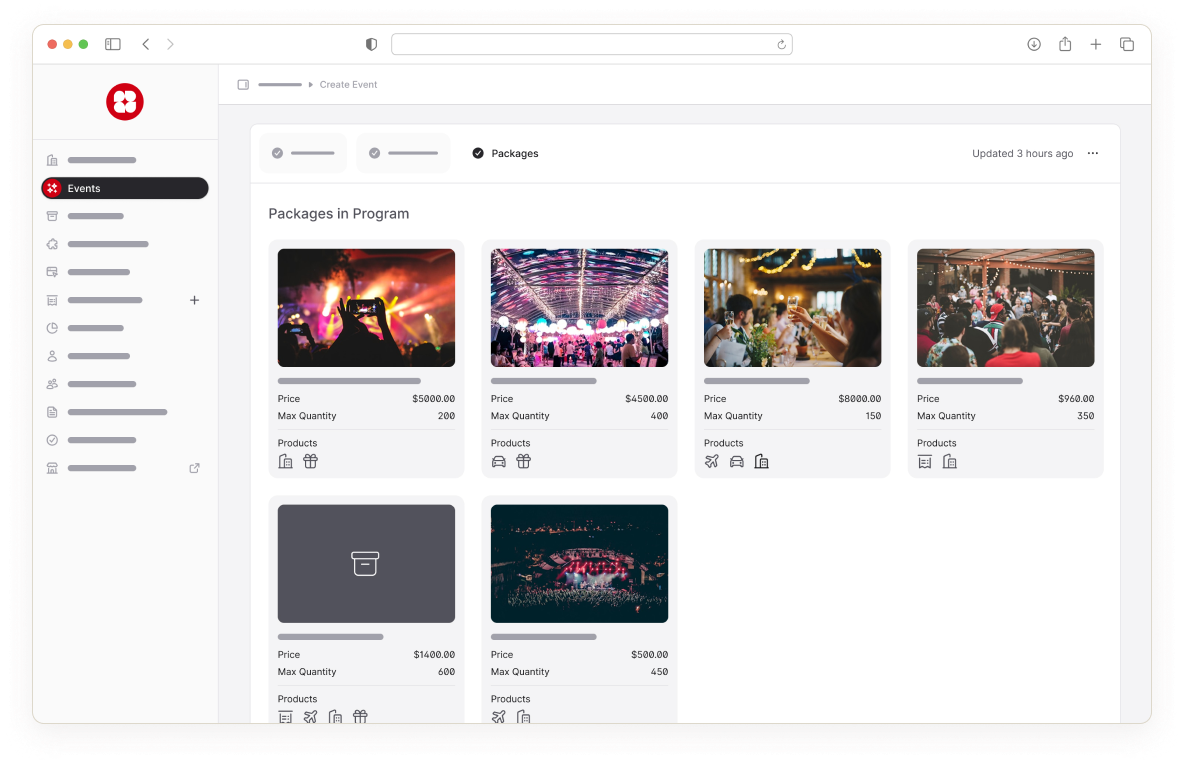Open the external link icon in sidebar
The image size is (1184, 764).
coord(195,468)
